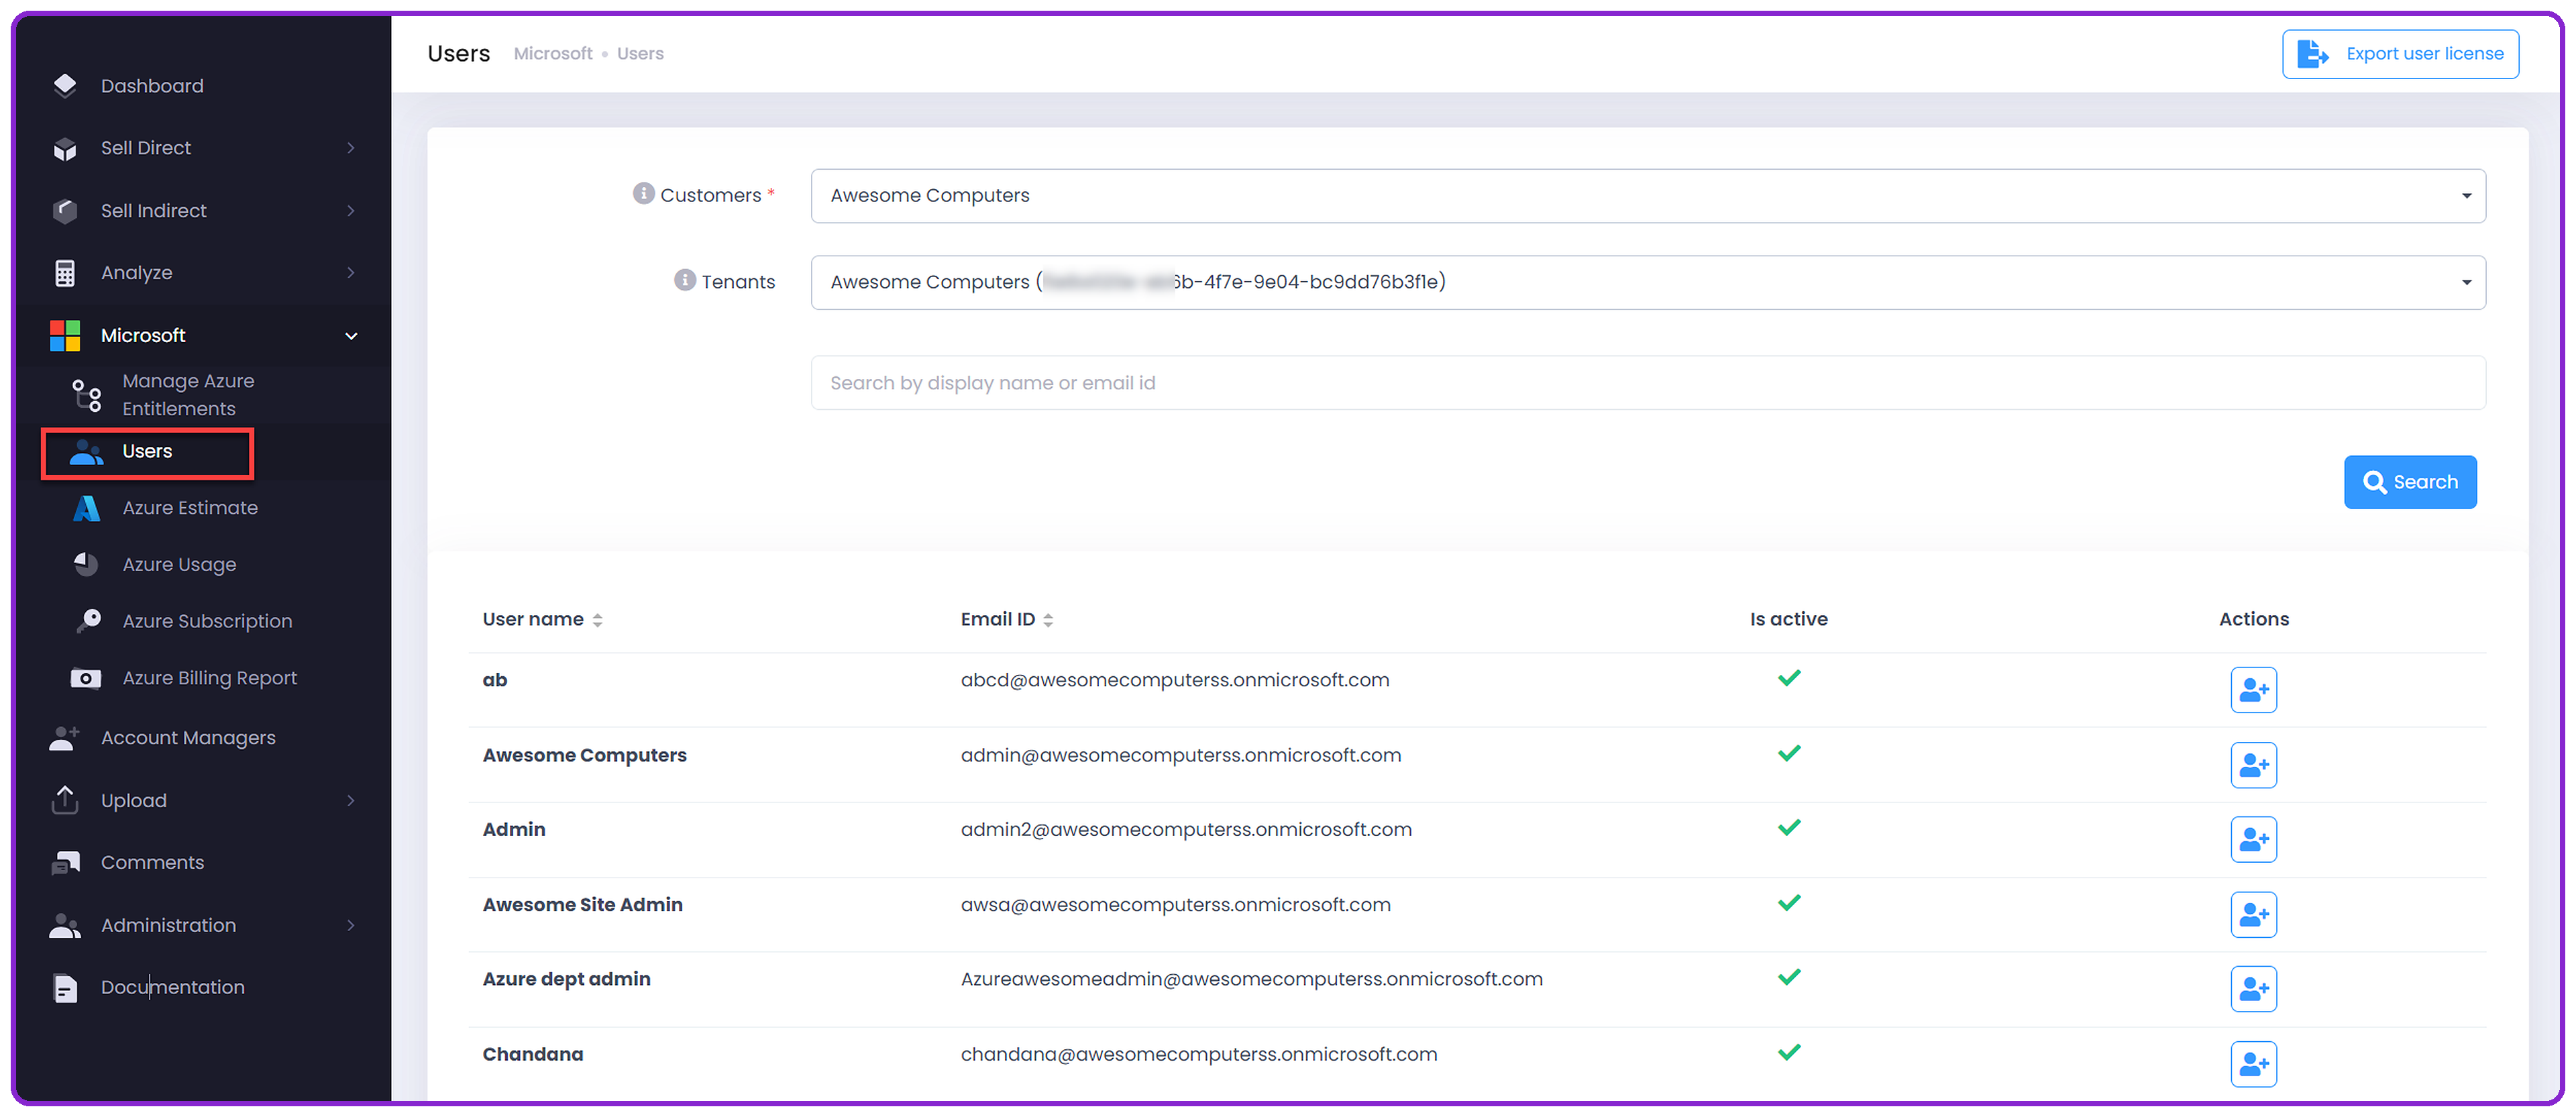Click the Microsoft breadcrumb link
The width and height of the screenshot is (2576, 1117).
(x=553, y=54)
